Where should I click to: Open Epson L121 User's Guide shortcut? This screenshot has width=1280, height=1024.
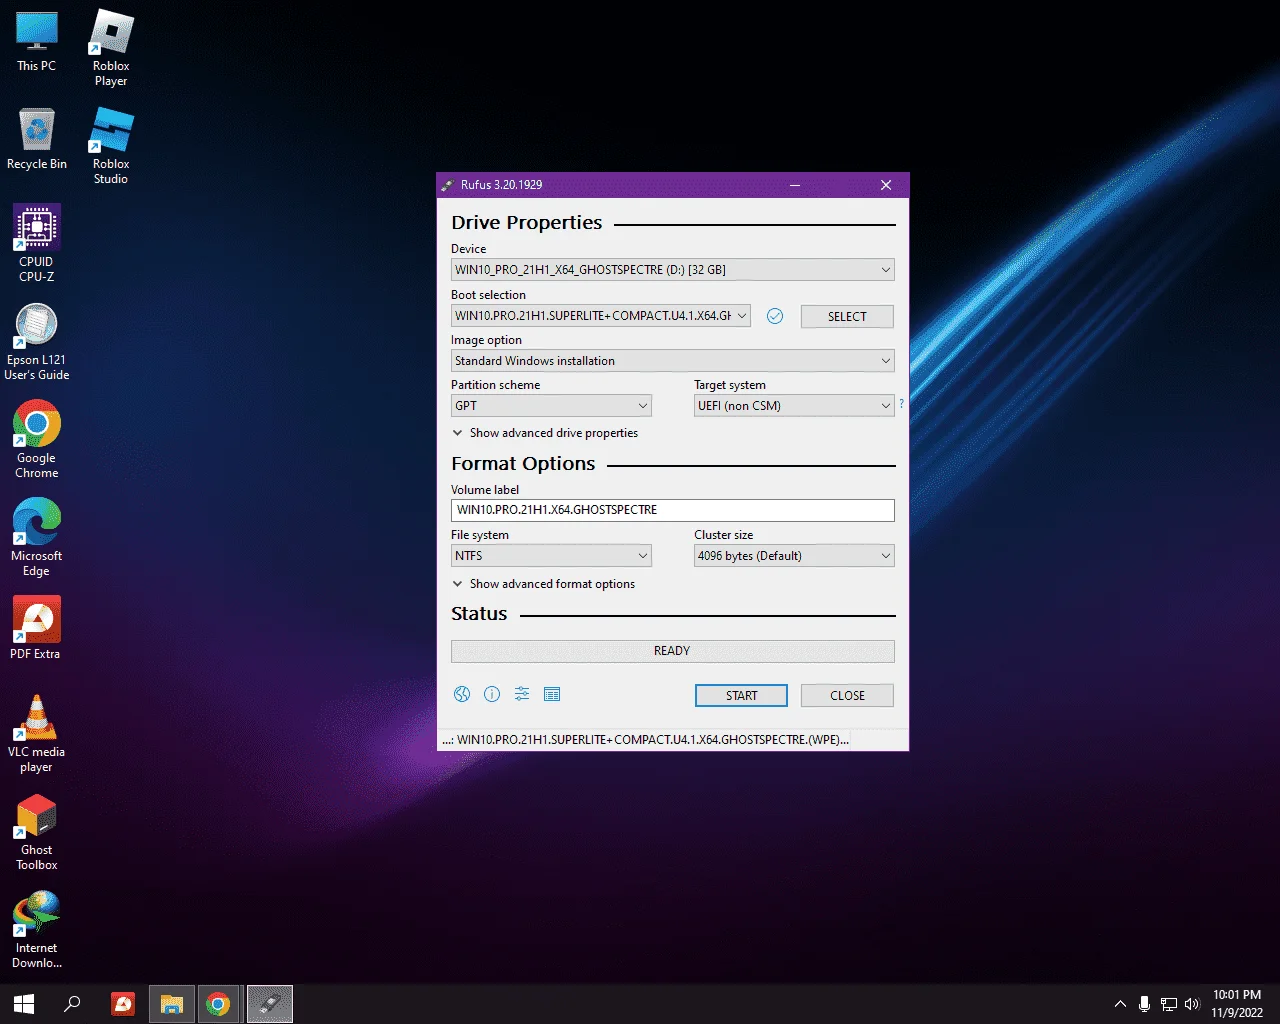37,342
